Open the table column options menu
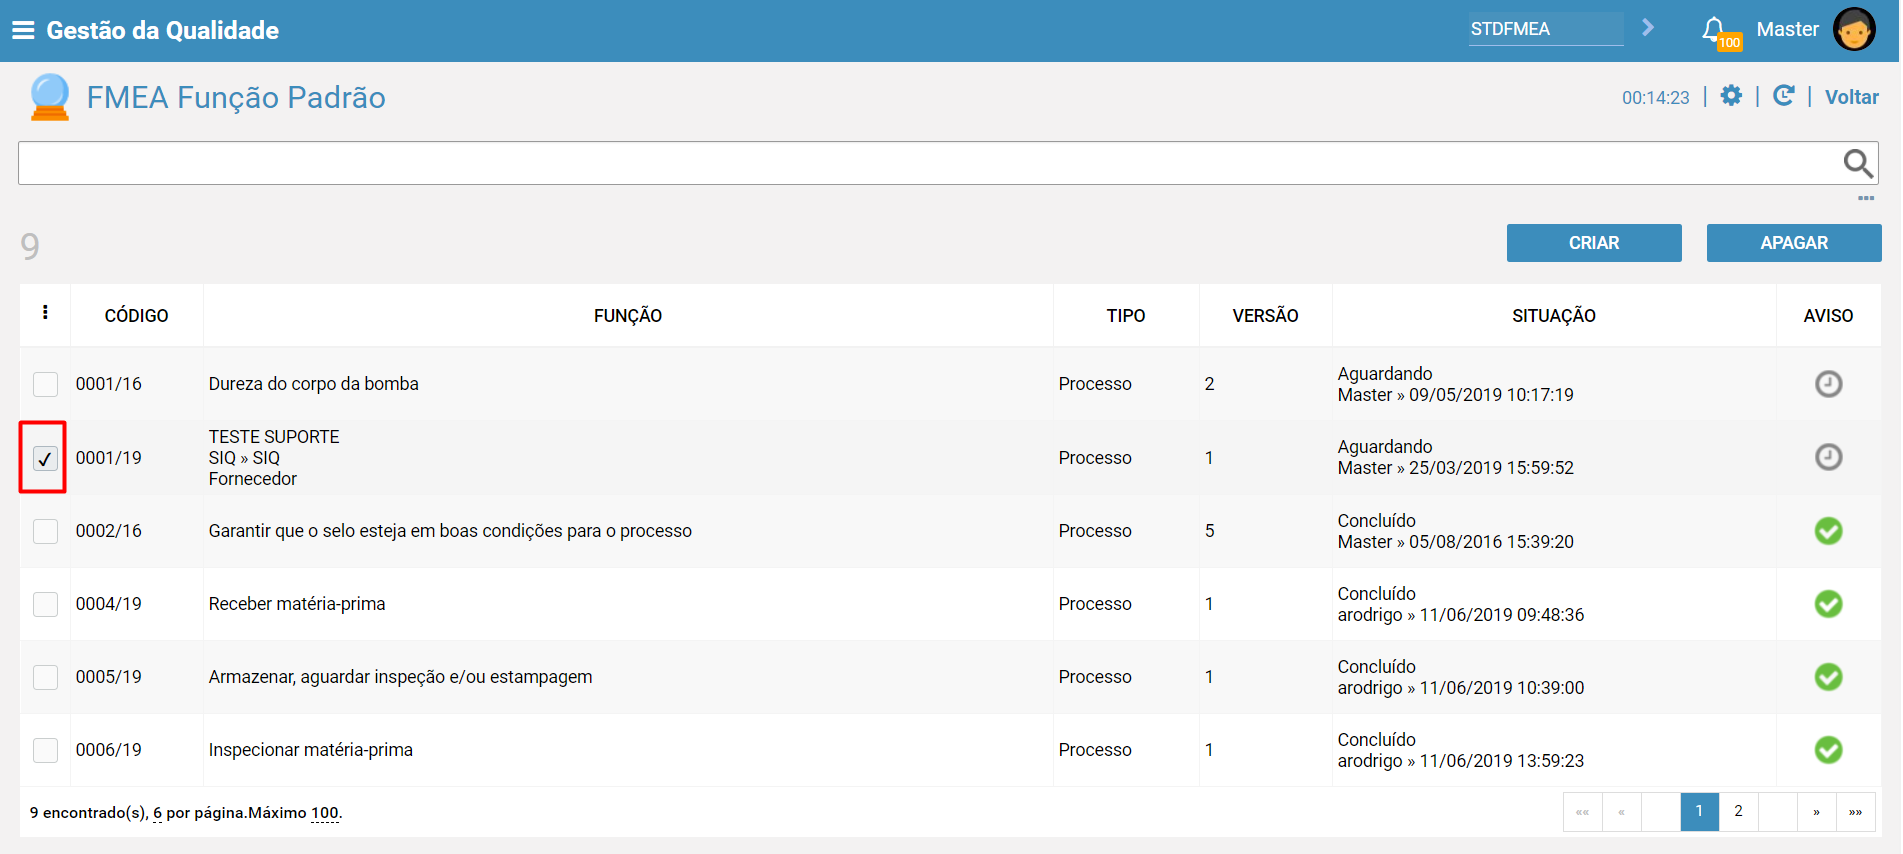 (x=45, y=313)
